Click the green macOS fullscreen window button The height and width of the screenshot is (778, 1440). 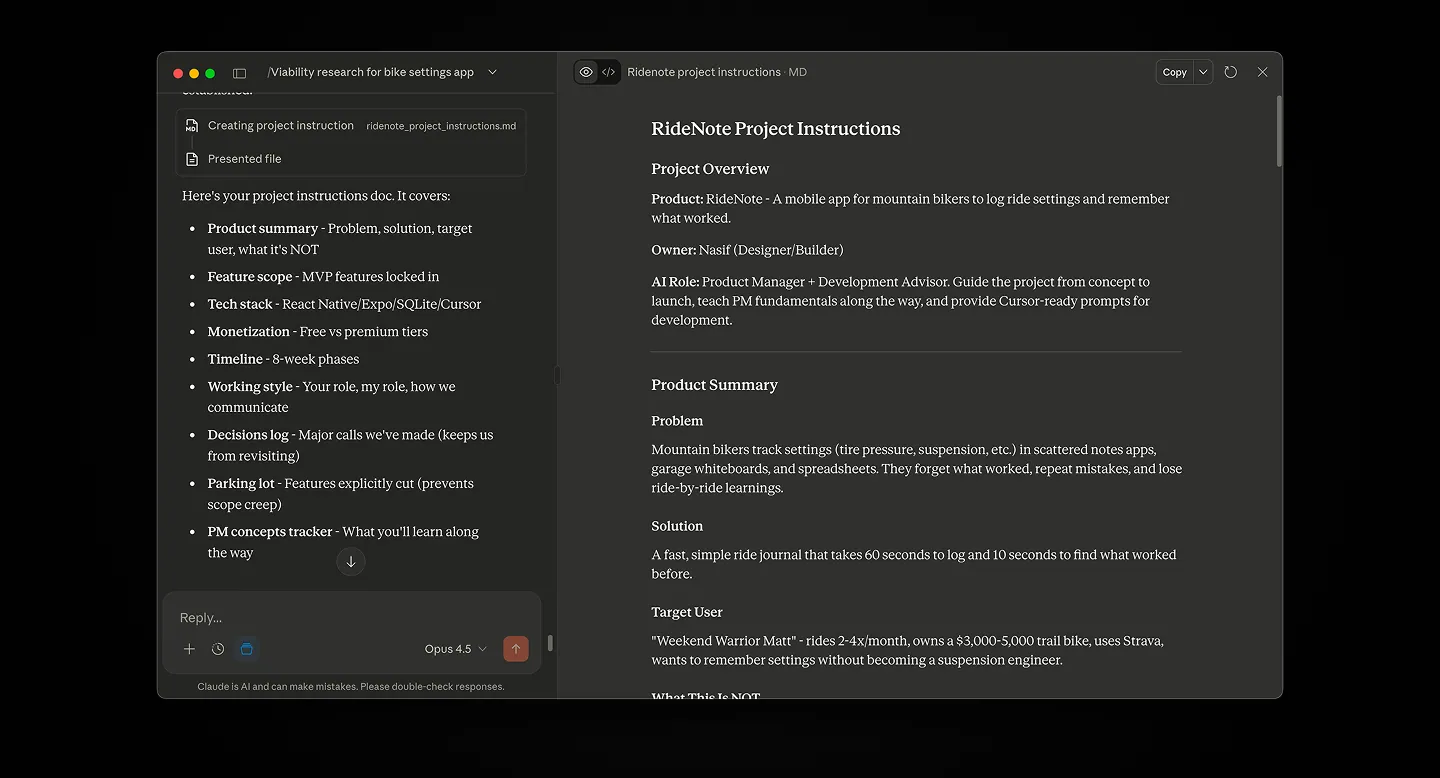[210, 73]
